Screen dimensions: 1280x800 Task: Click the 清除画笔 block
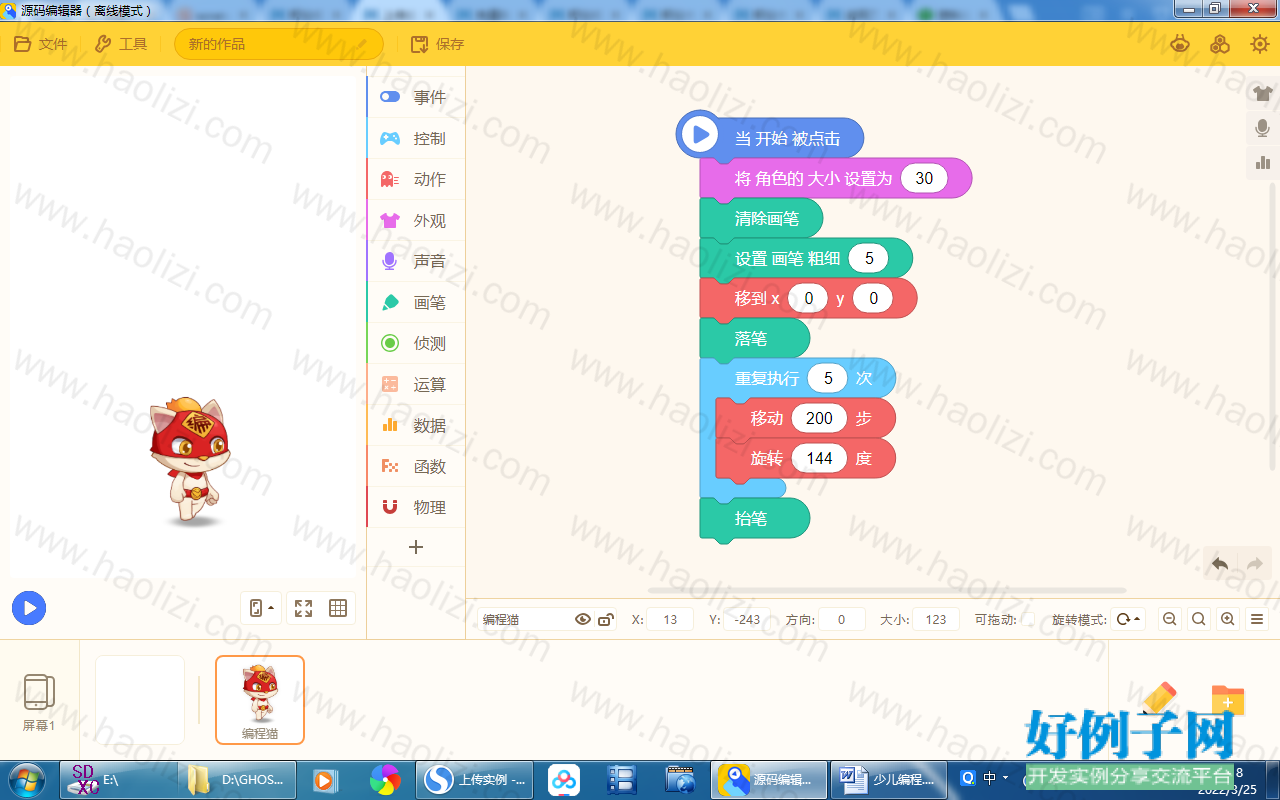(761, 219)
